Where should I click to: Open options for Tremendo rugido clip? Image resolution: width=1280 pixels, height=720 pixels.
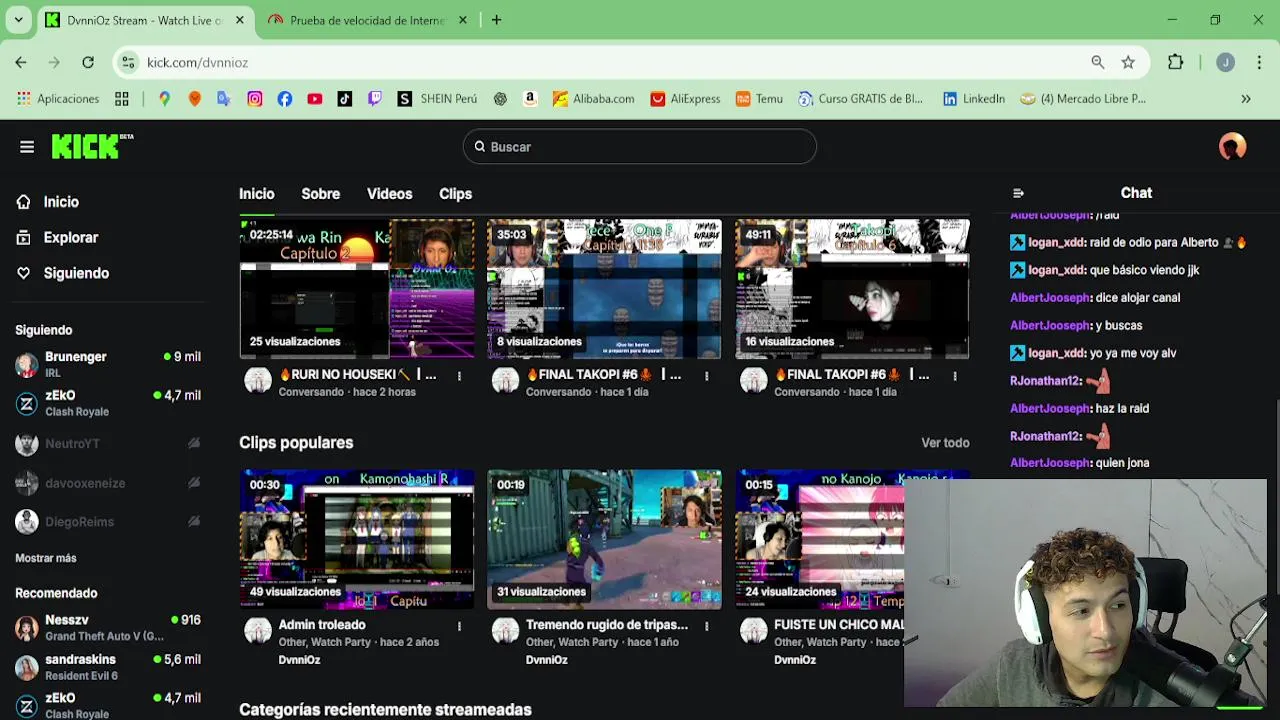coord(706,626)
